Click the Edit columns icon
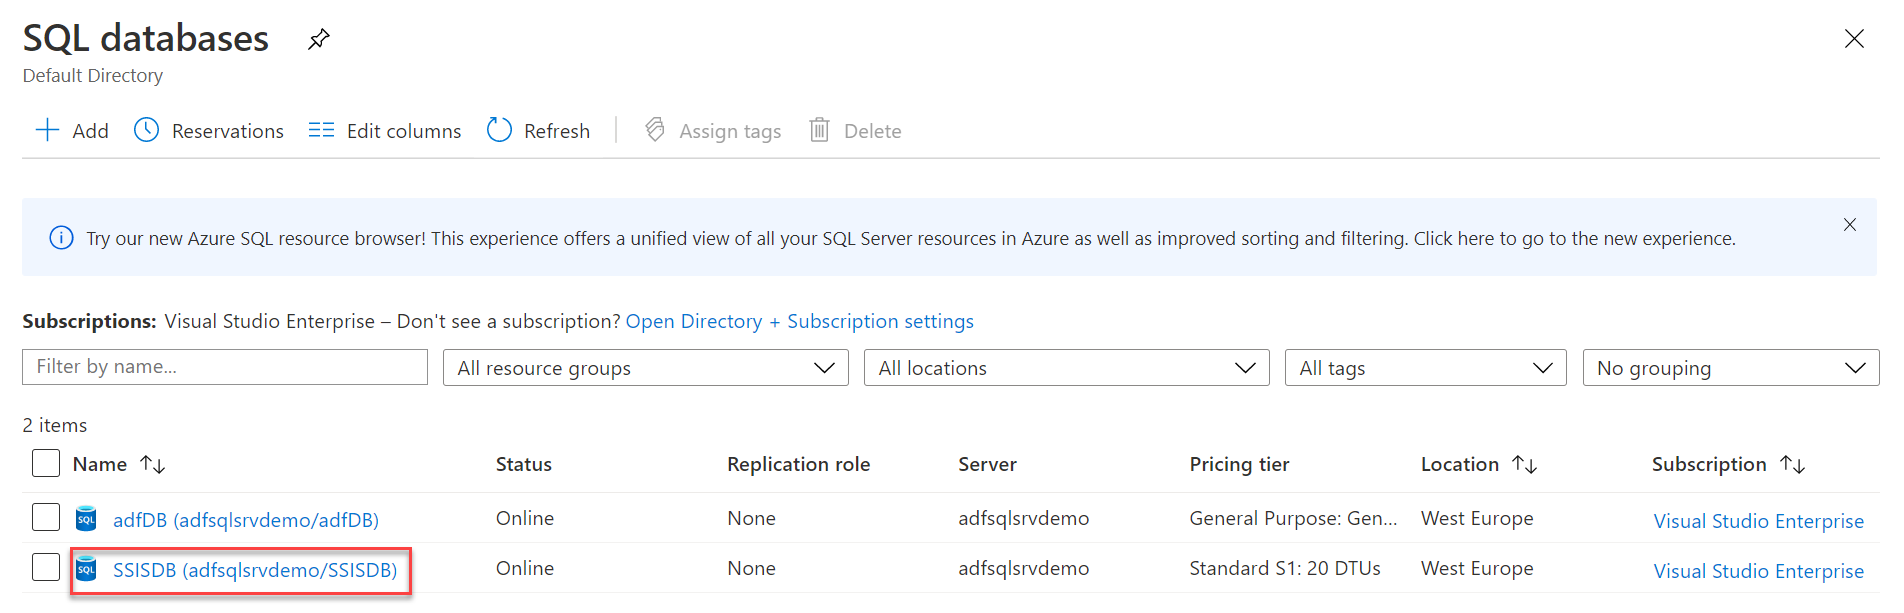 point(321,130)
